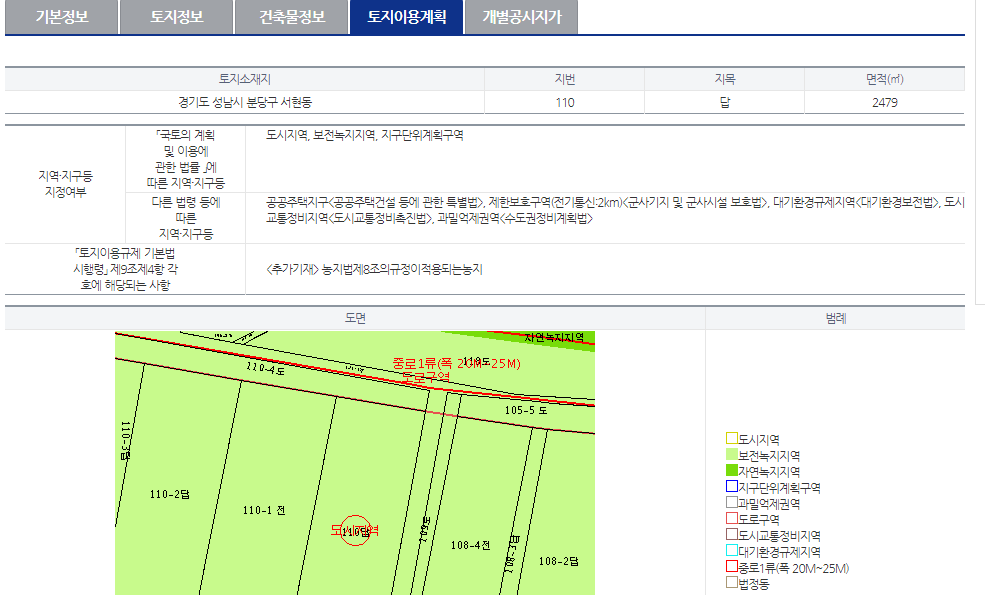Click the 농지법제8조 추가기재 text
Screen dimensions: 985x595
(374, 269)
